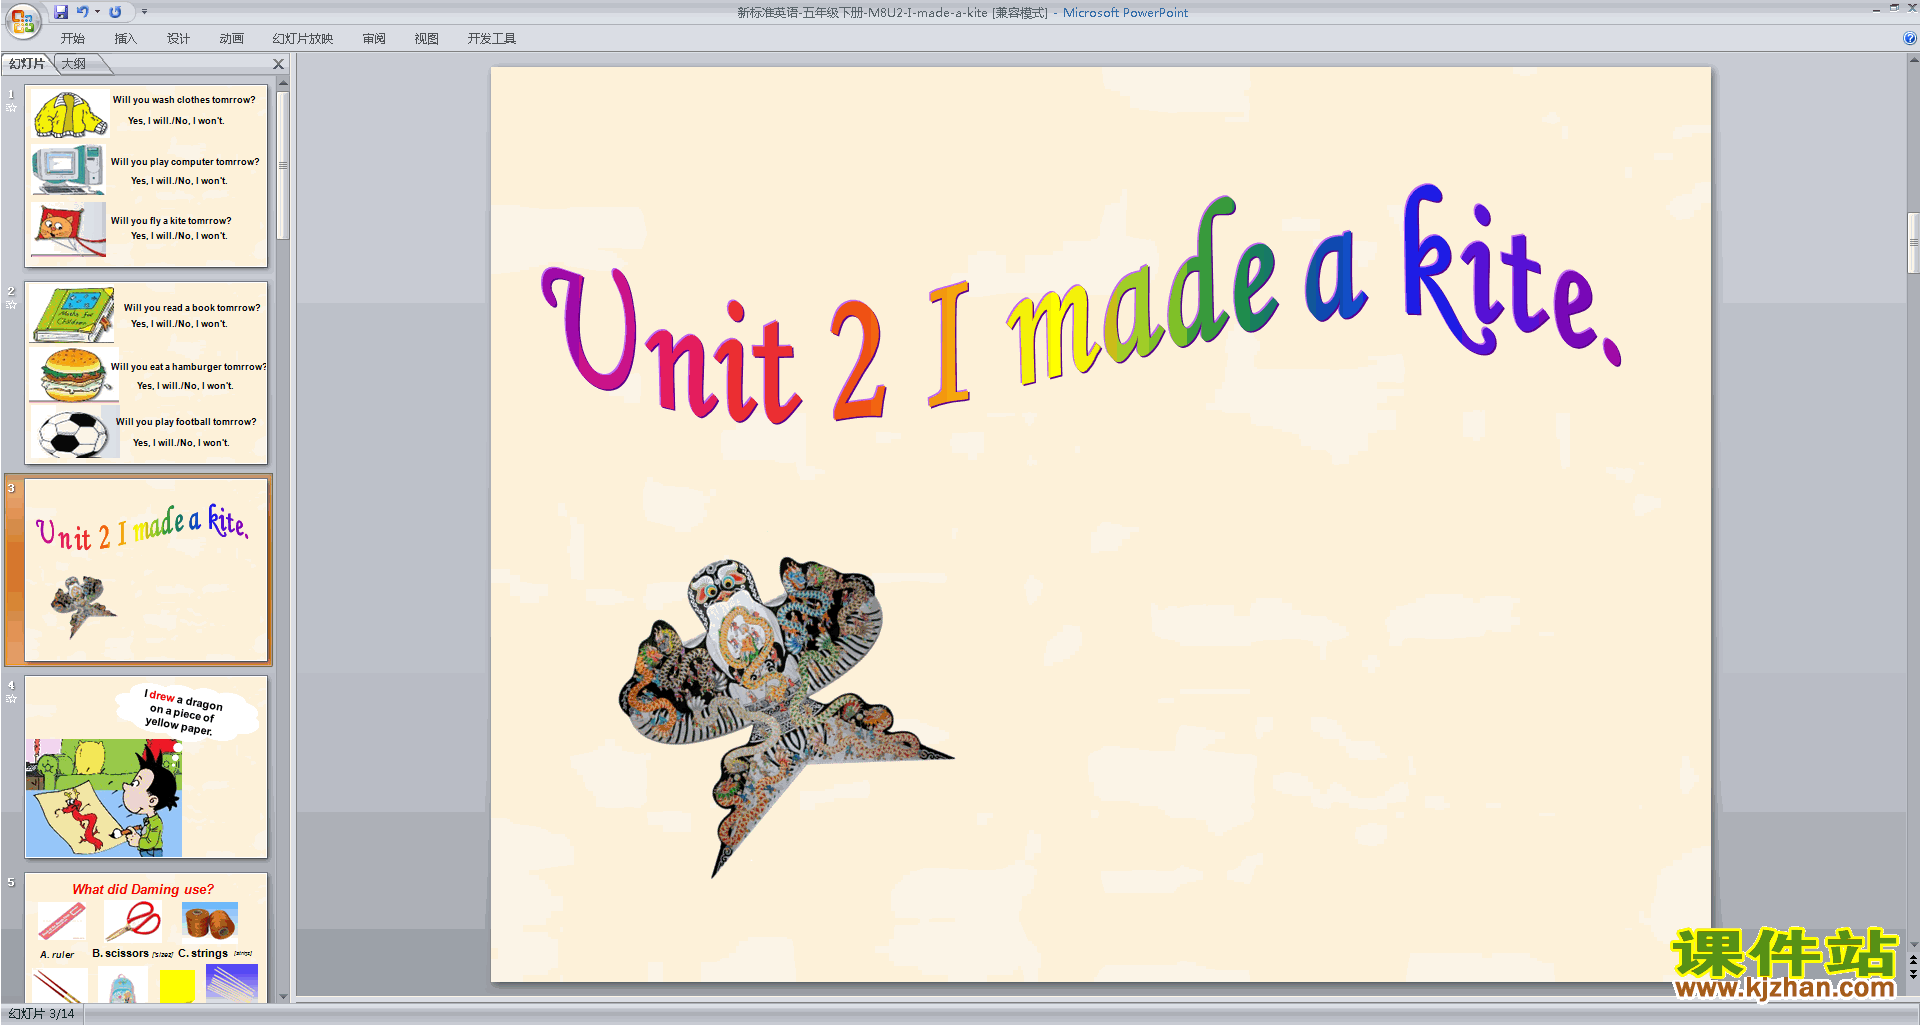The height and width of the screenshot is (1025, 1920).
Task: Go to next slide double-down arrow
Action: [1913, 974]
